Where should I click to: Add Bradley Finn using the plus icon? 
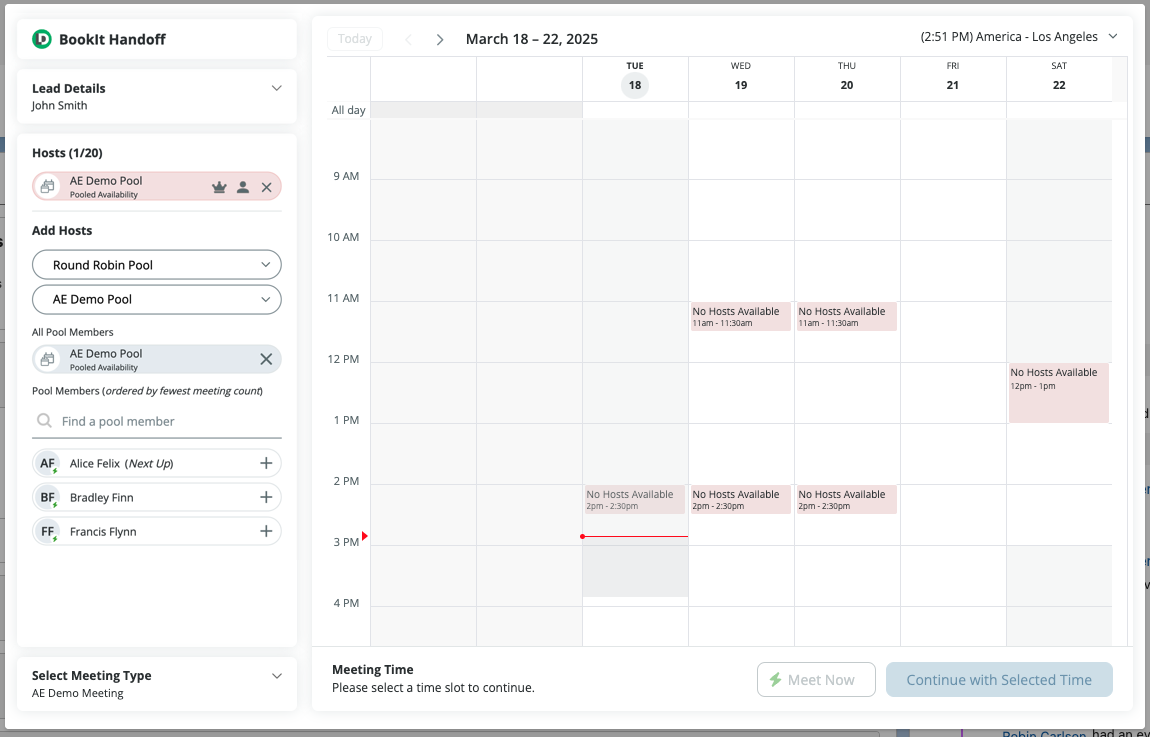pos(266,498)
